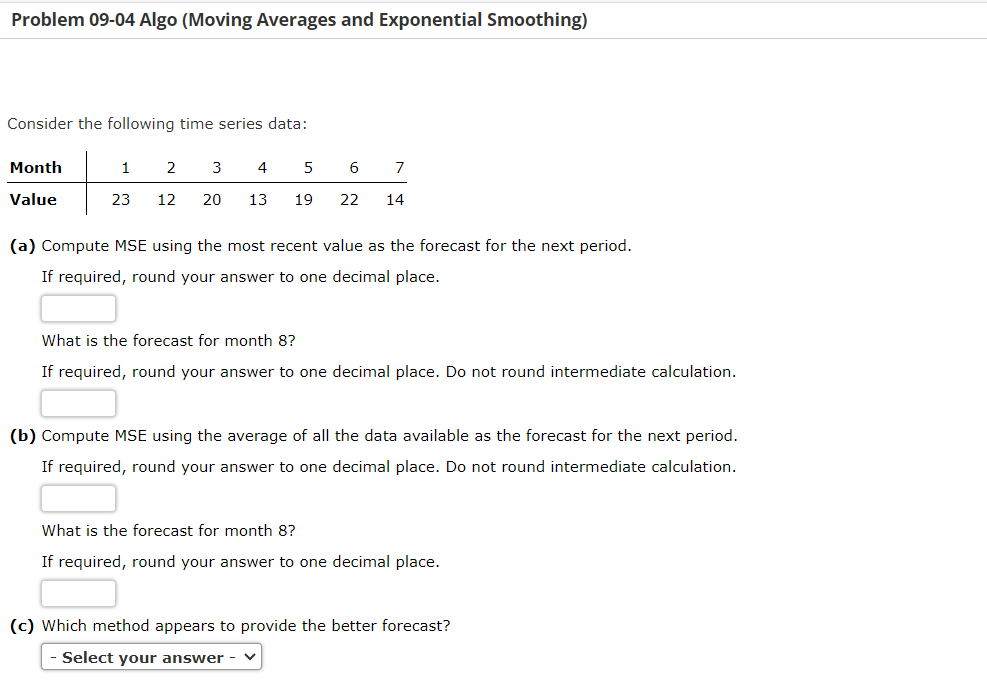Select the Month header in the data table

(x=37, y=167)
